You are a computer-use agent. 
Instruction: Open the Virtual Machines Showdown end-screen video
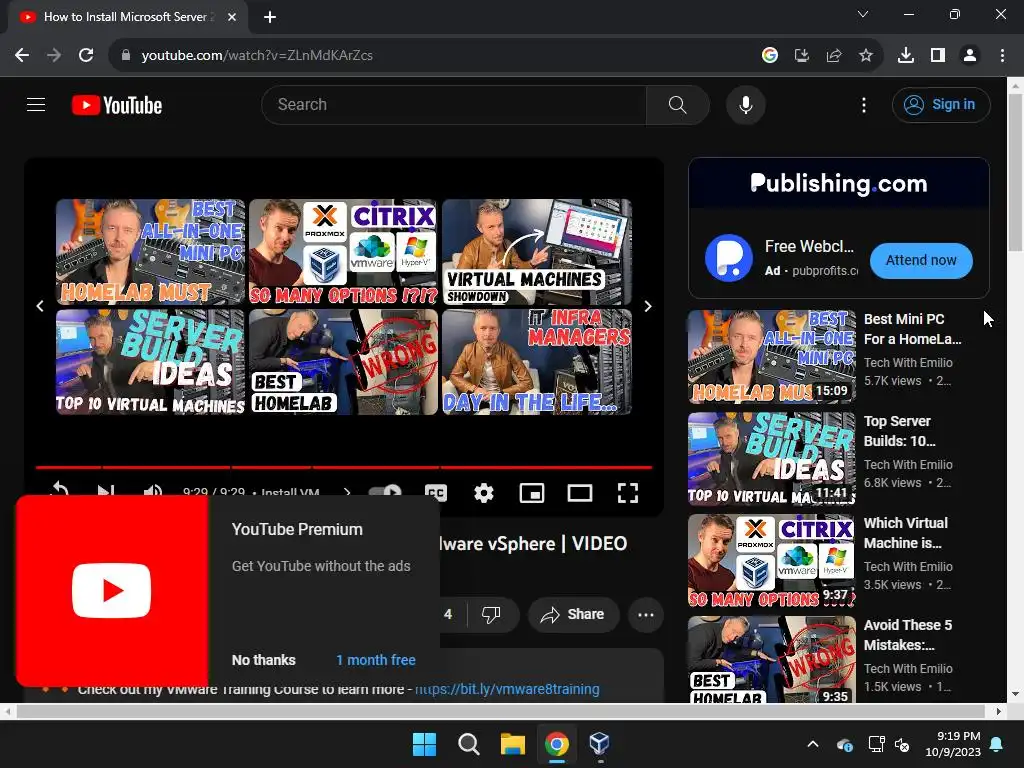[537, 251]
